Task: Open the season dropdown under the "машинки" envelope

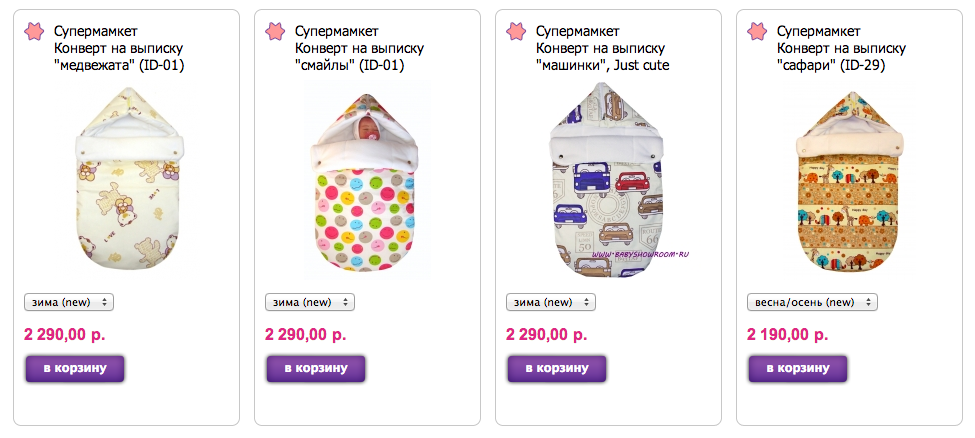Action: [551, 302]
